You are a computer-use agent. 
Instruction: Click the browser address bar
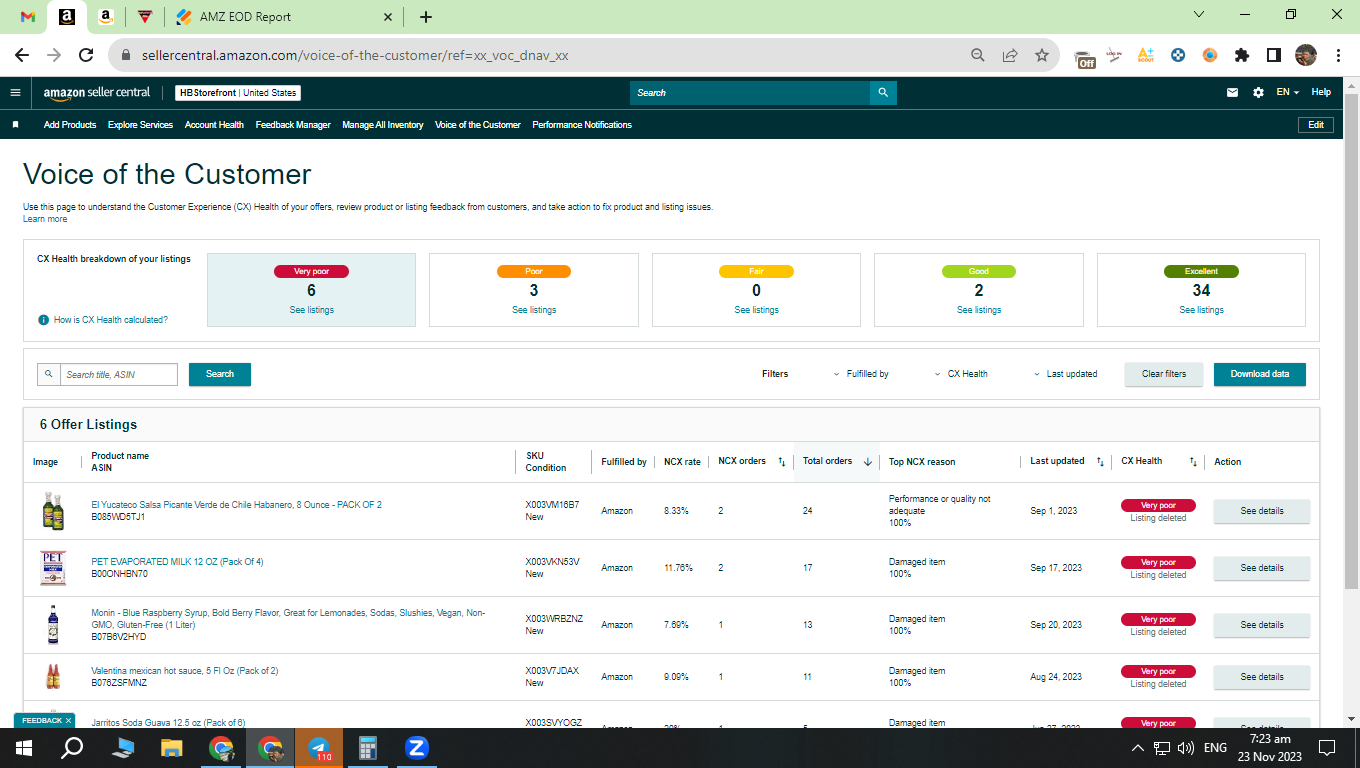tap(540, 55)
